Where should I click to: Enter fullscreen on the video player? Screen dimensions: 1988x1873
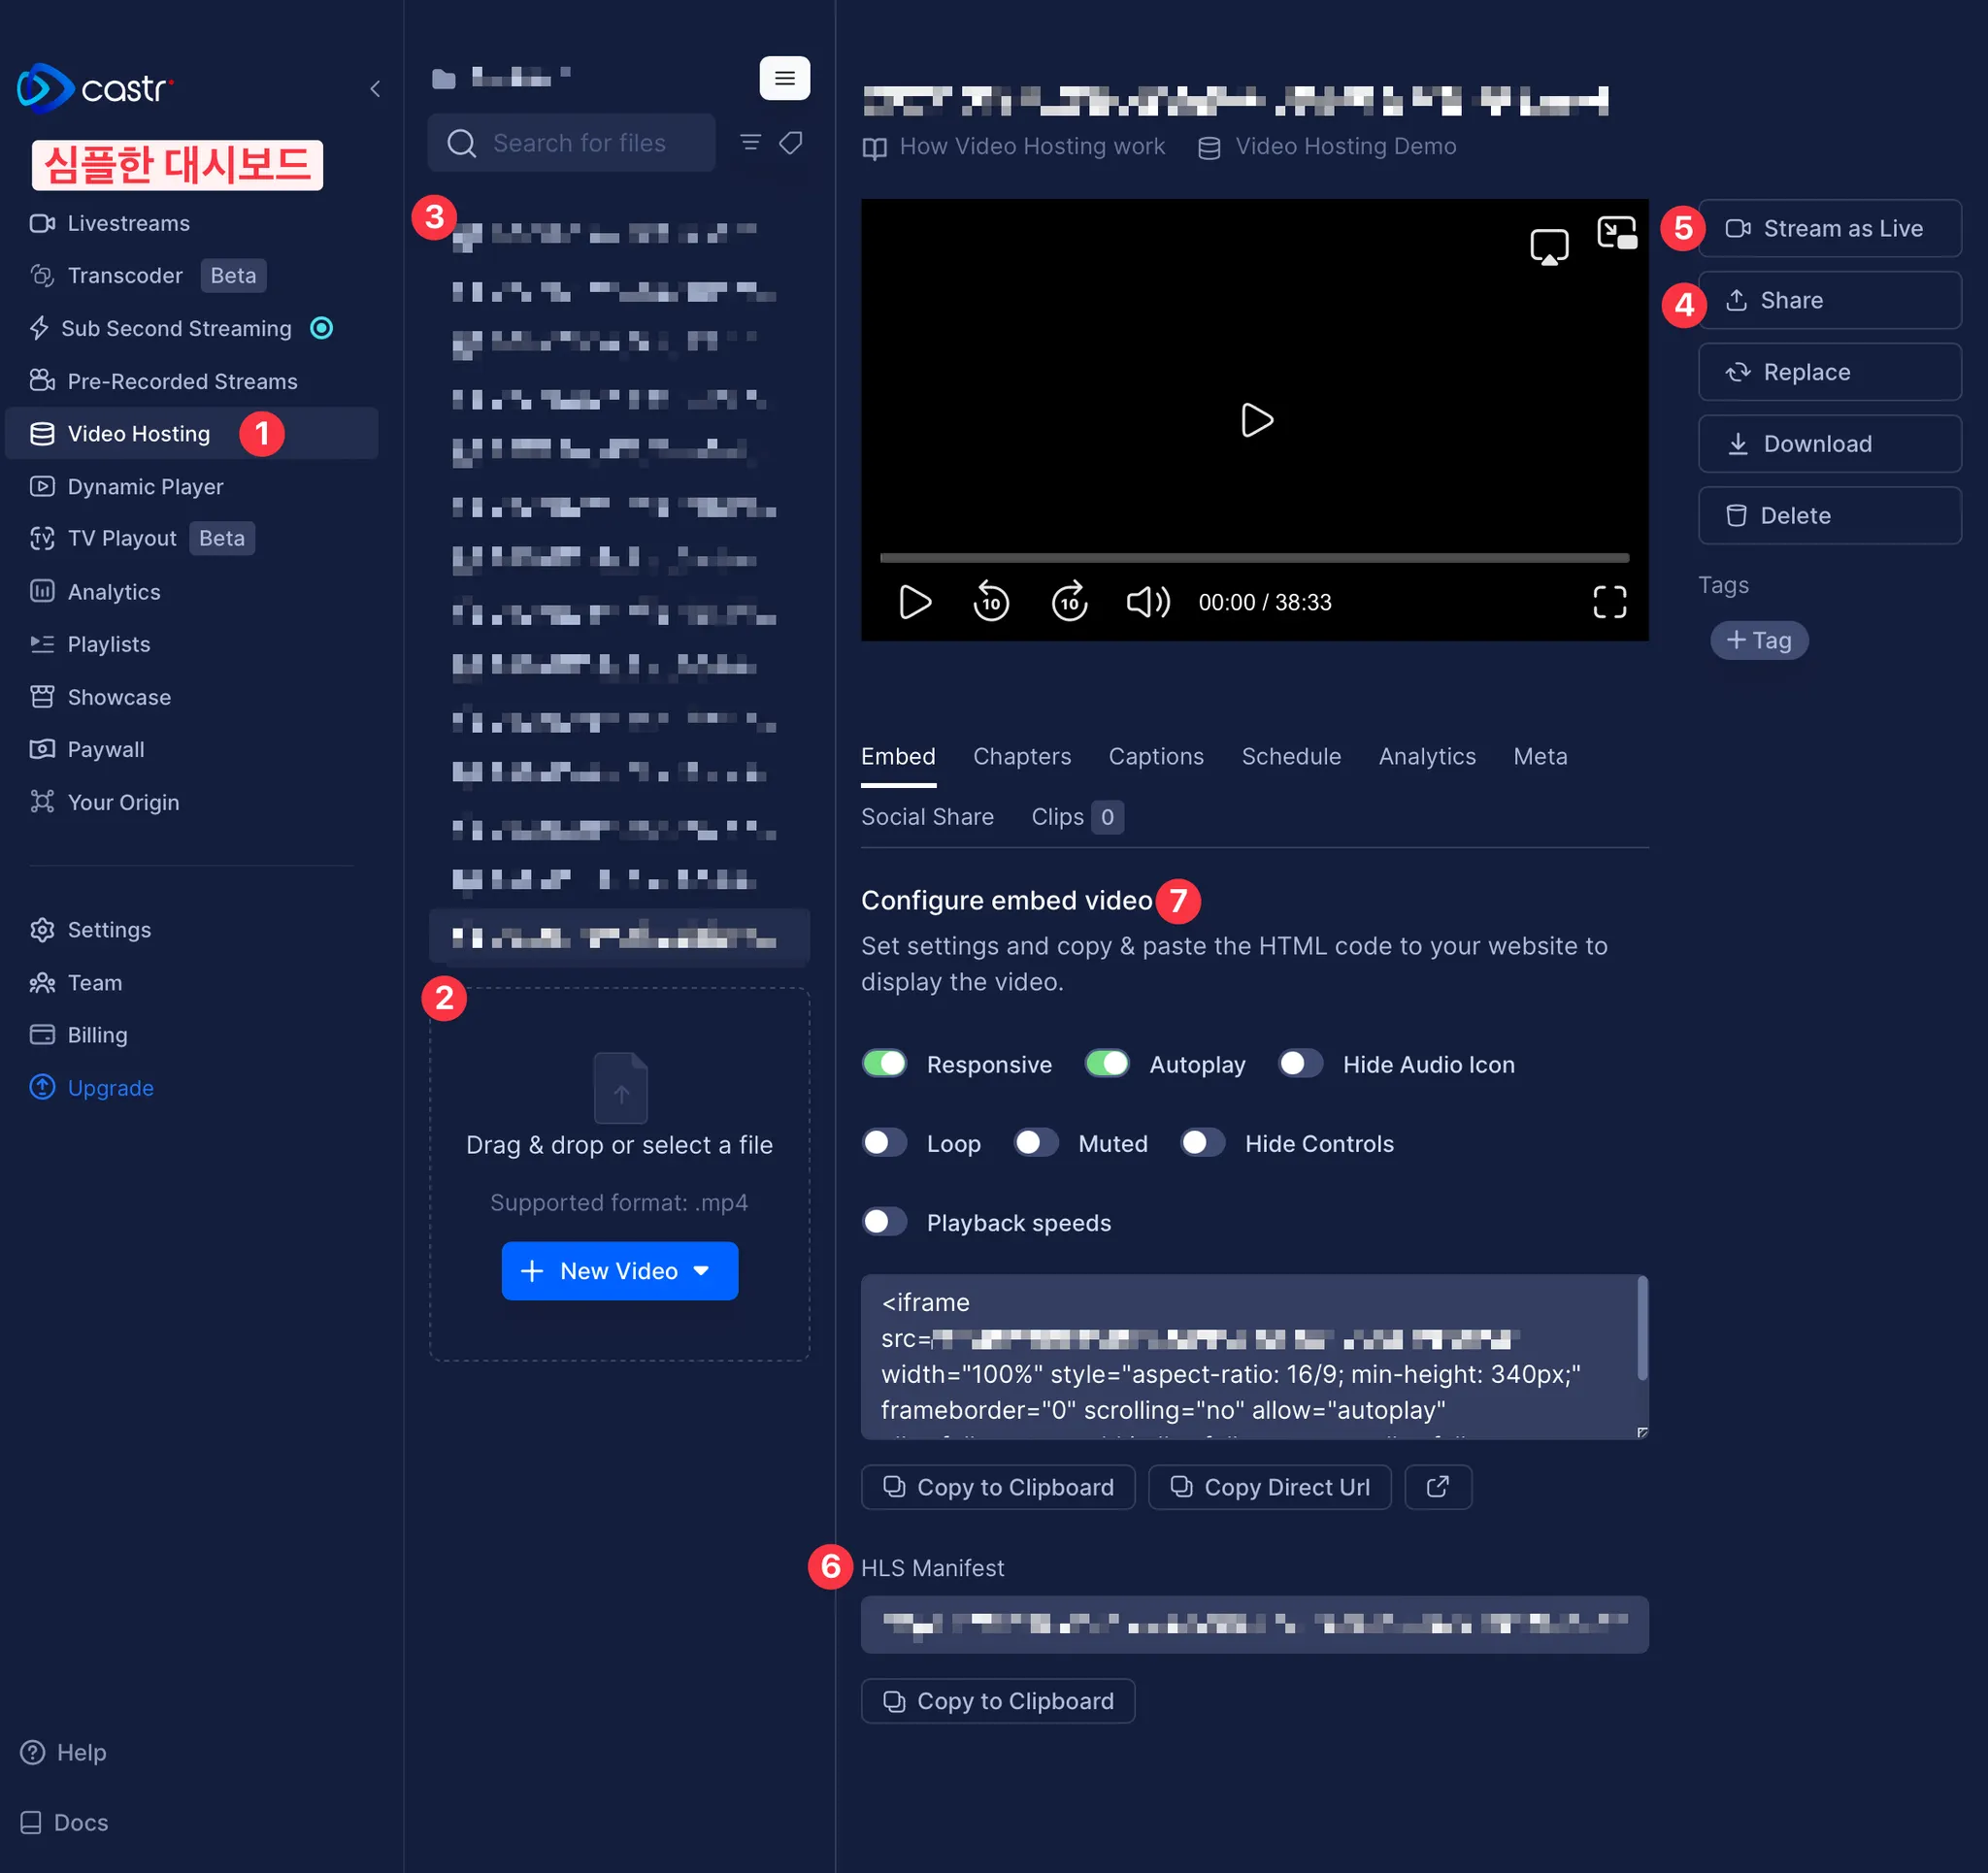click(1608, 601)
